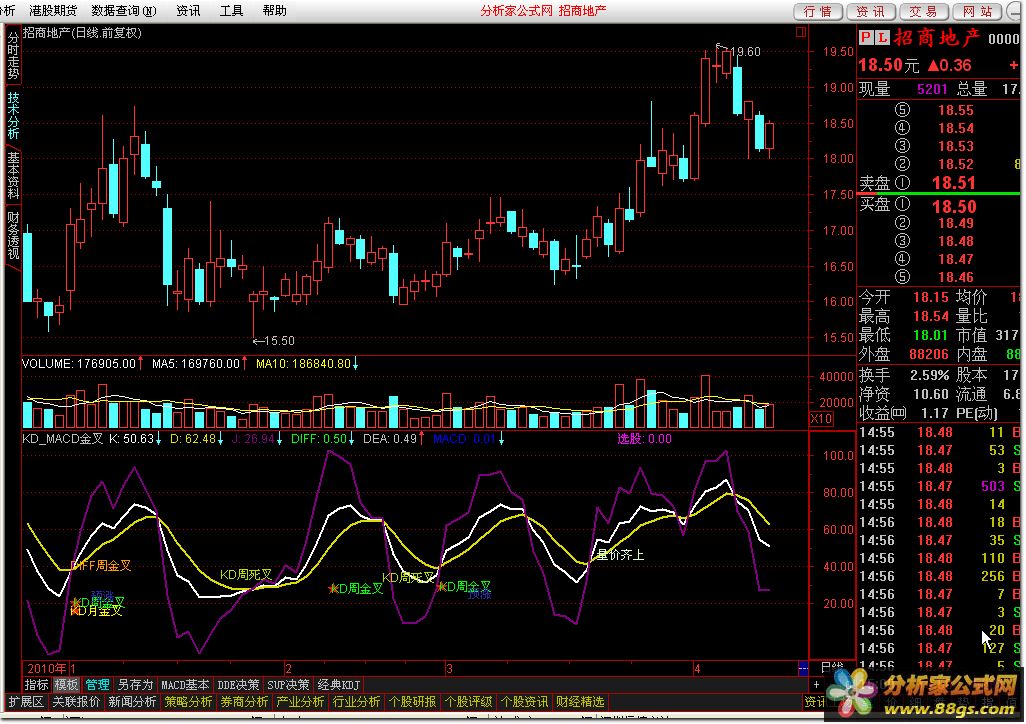Click the MA5: 169760.00 label
Viewport: 1026px width, 724px height.
196,364
